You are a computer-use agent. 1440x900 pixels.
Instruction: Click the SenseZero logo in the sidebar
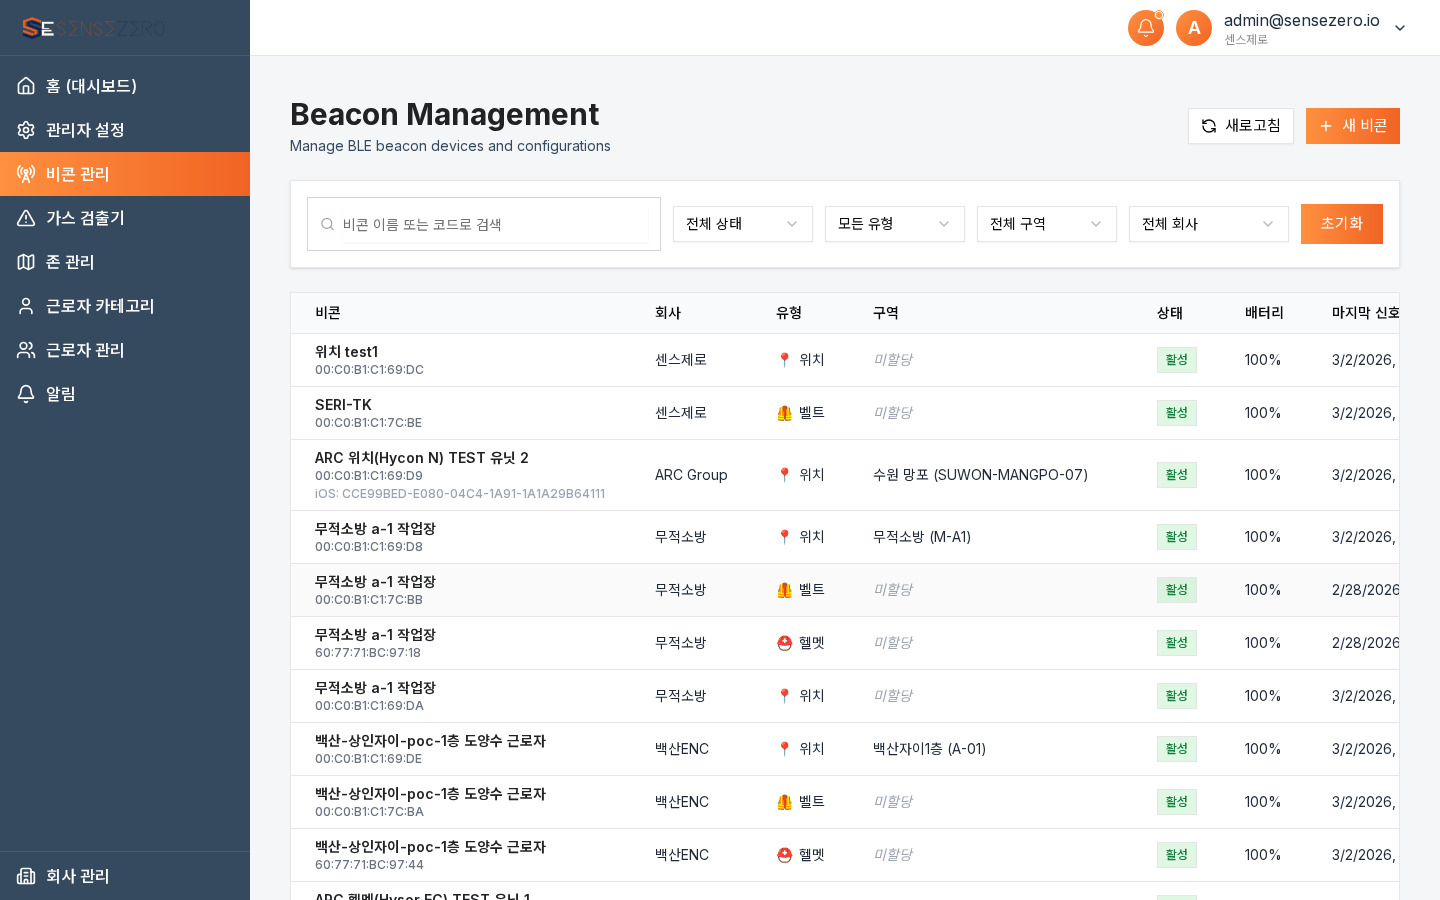(92, 27)
